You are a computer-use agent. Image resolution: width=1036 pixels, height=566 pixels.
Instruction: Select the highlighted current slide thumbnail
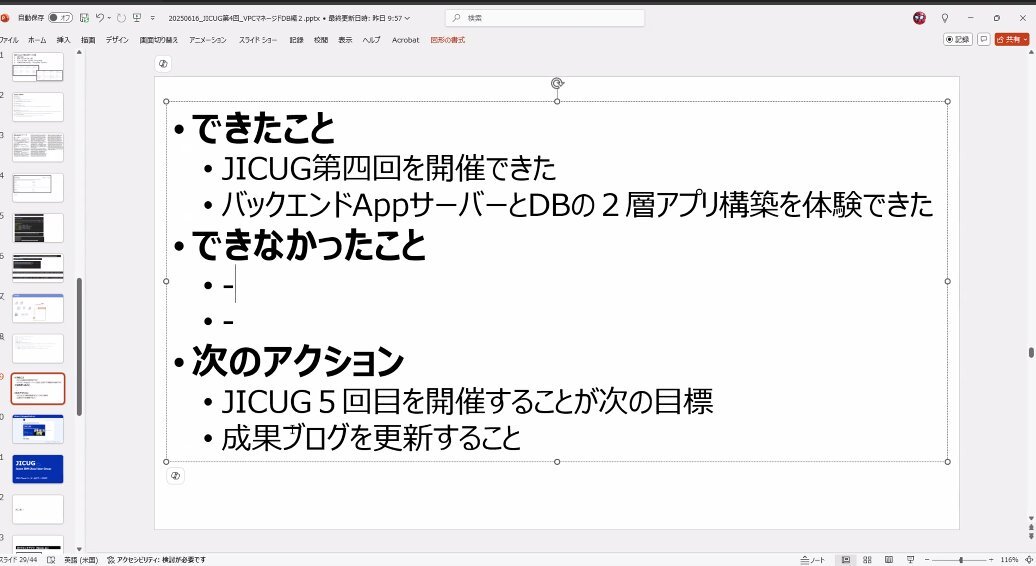point(38,389)
